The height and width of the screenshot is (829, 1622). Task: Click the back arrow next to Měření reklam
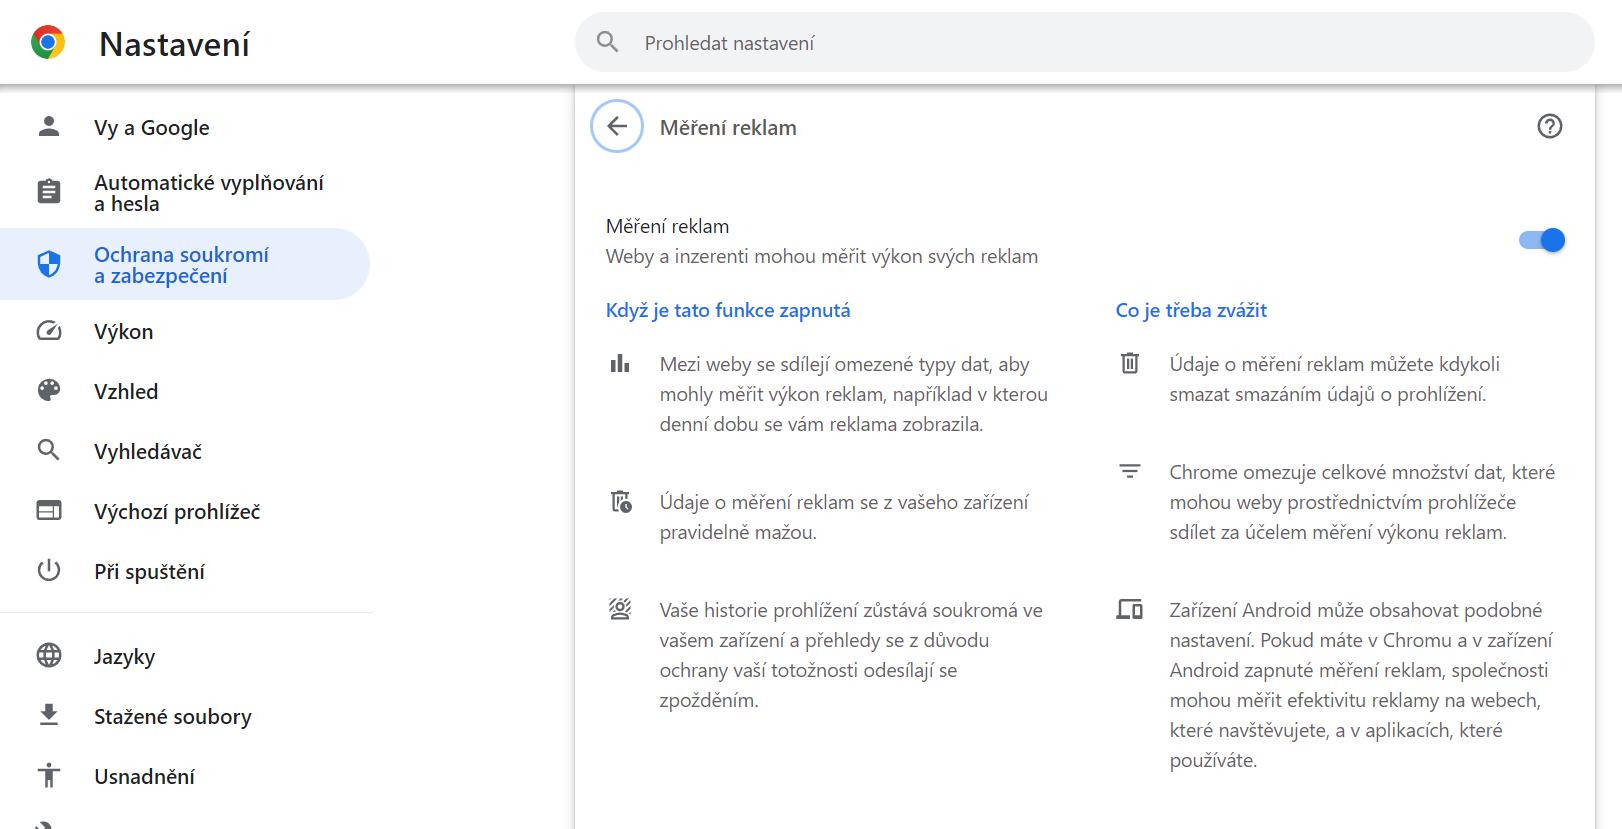coord(617,126)
